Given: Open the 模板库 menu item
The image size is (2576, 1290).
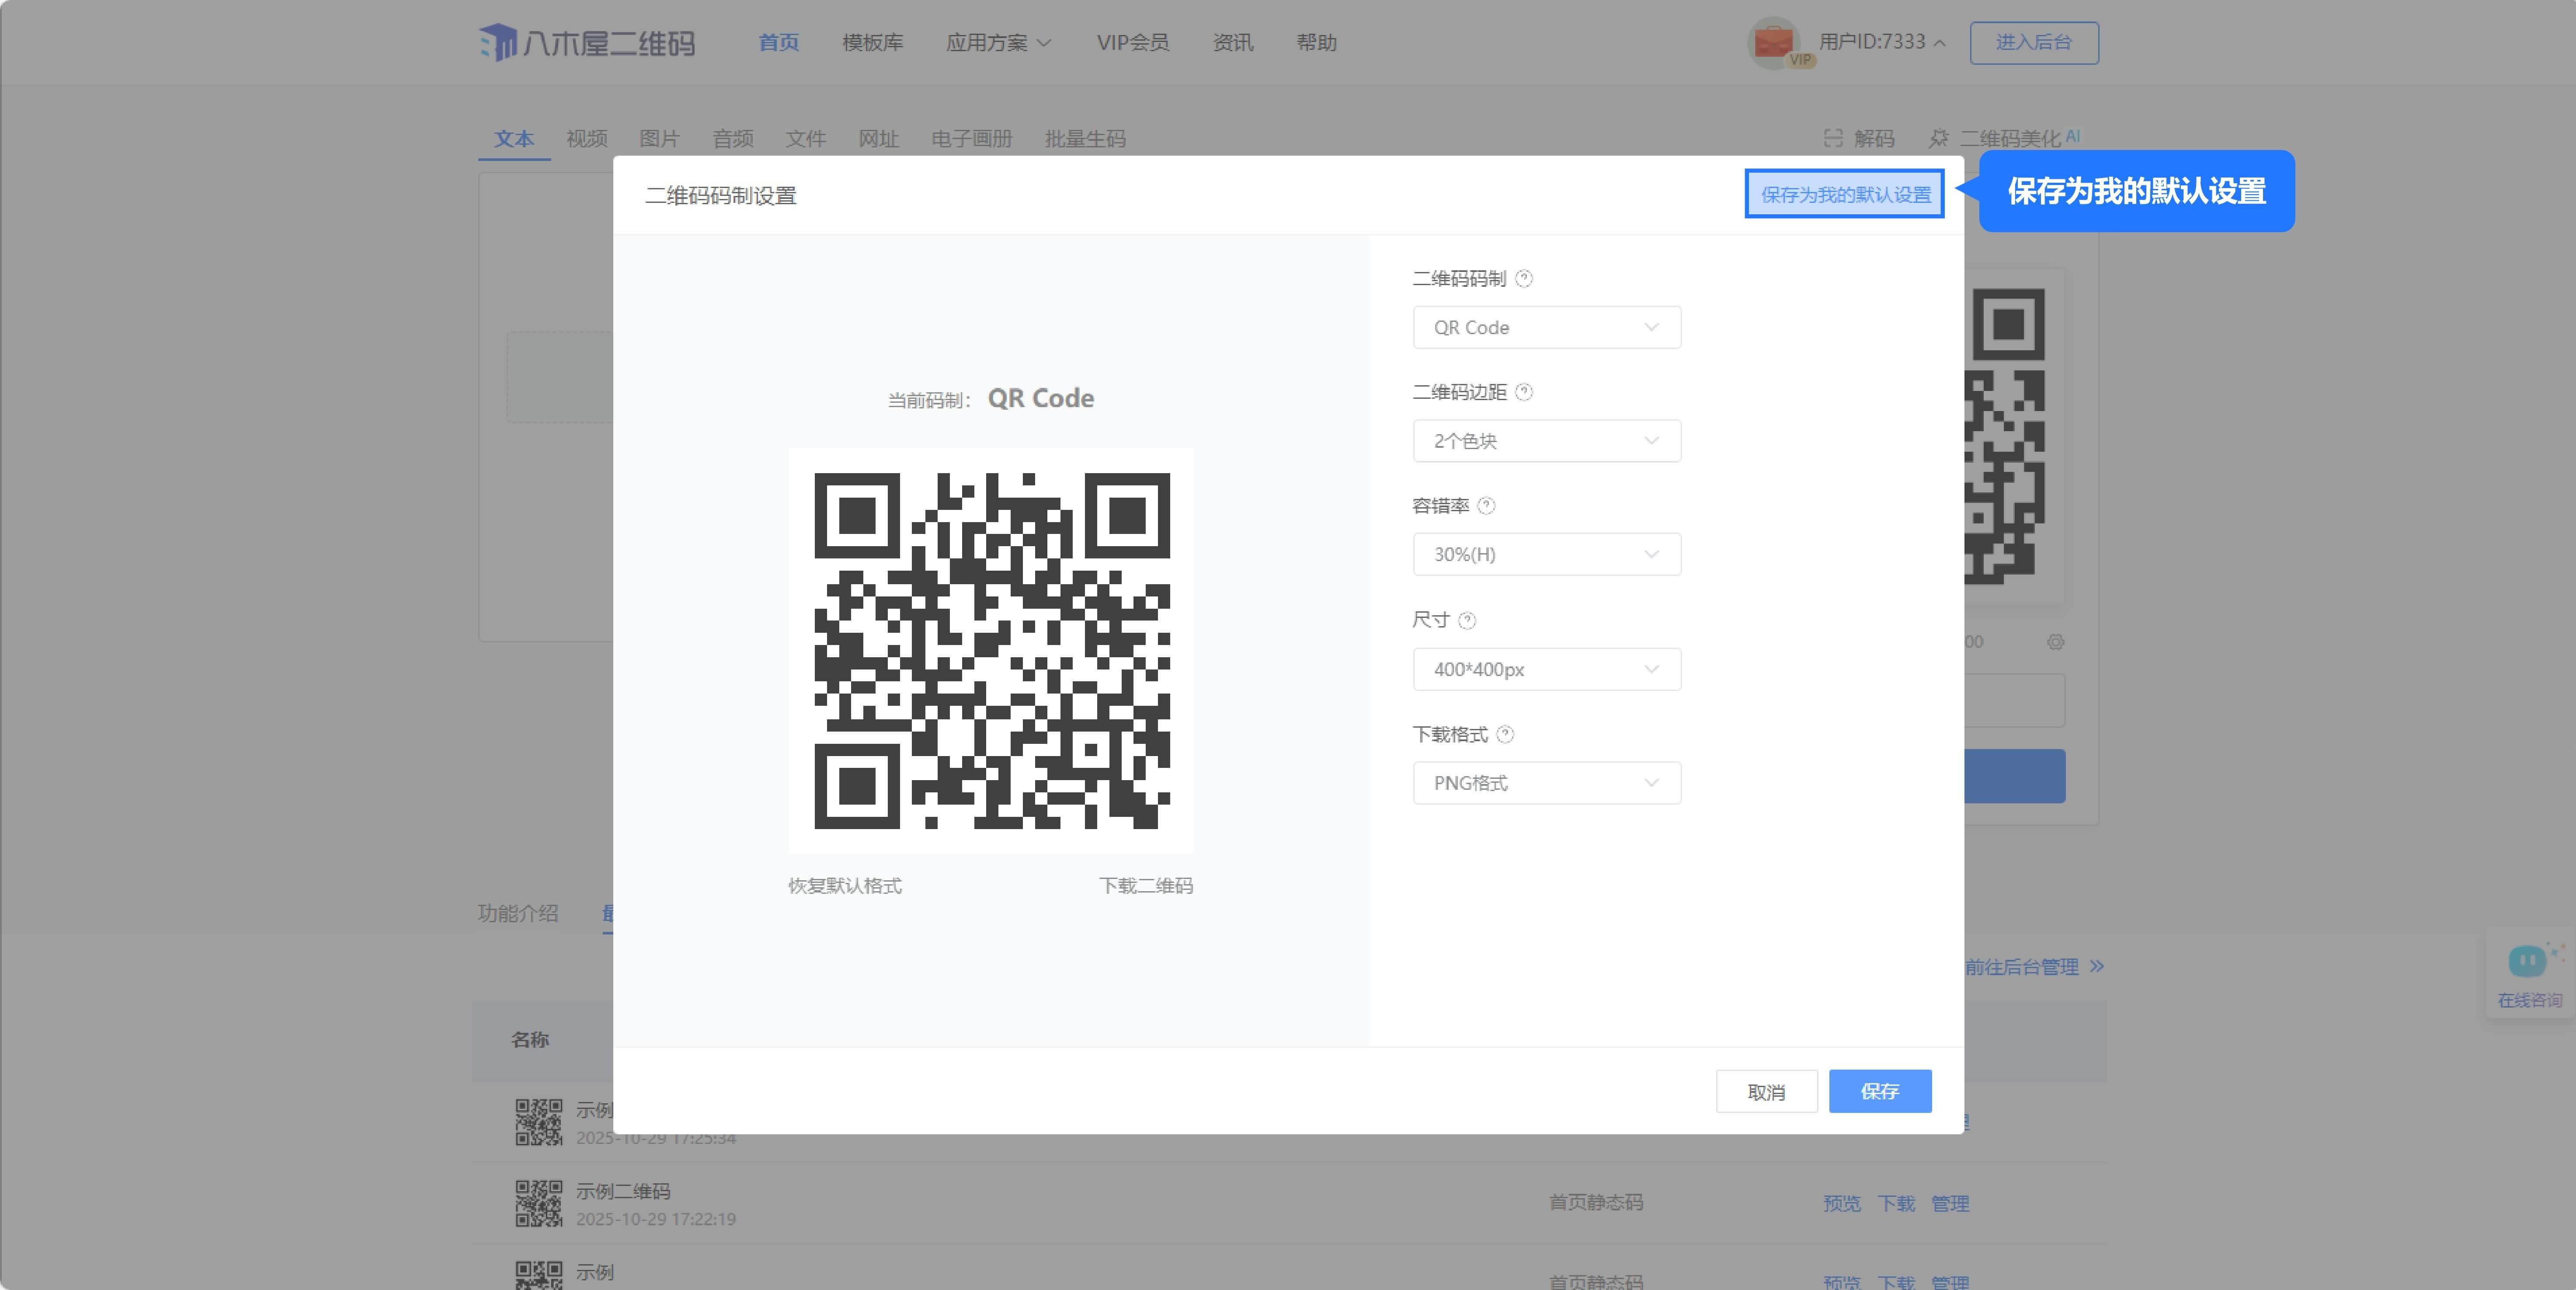Looking at the screenshot, I should 872,43.
